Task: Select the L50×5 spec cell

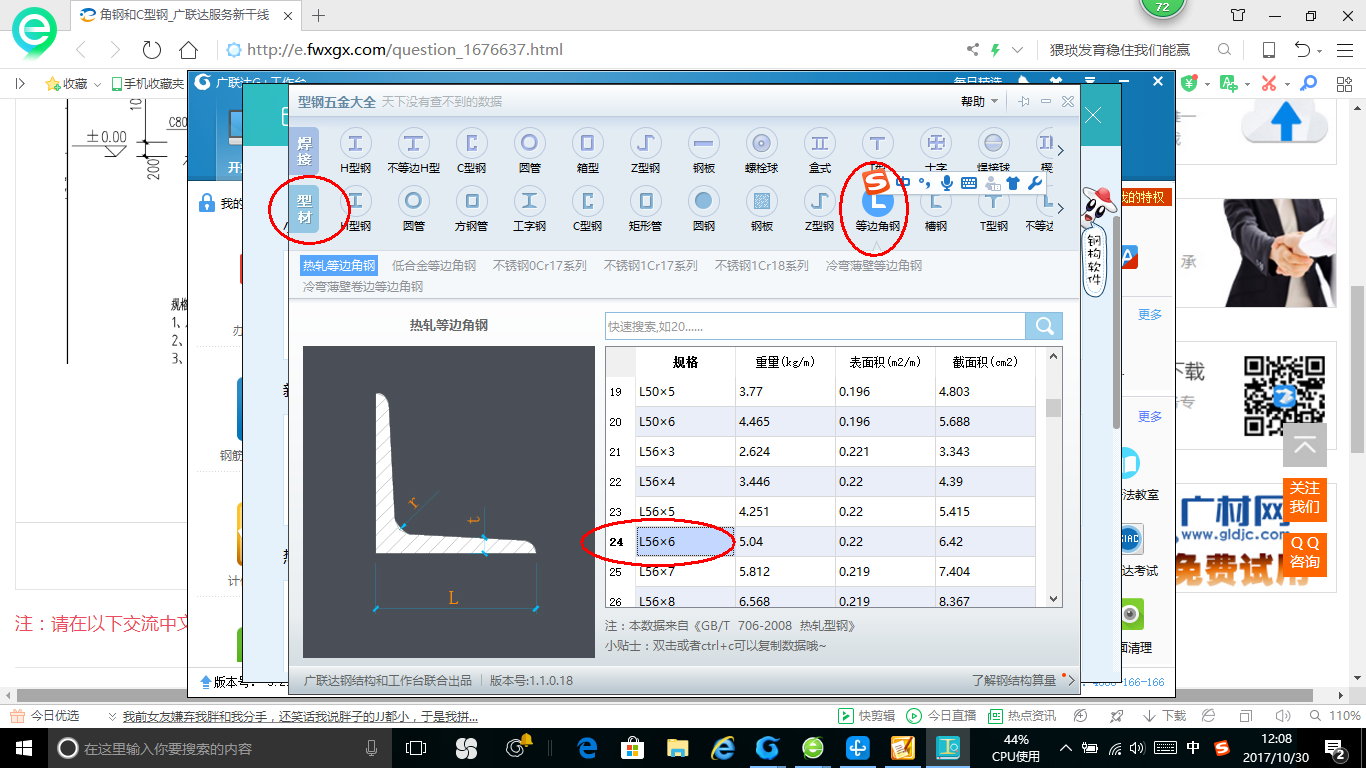Action: [685, 392]
